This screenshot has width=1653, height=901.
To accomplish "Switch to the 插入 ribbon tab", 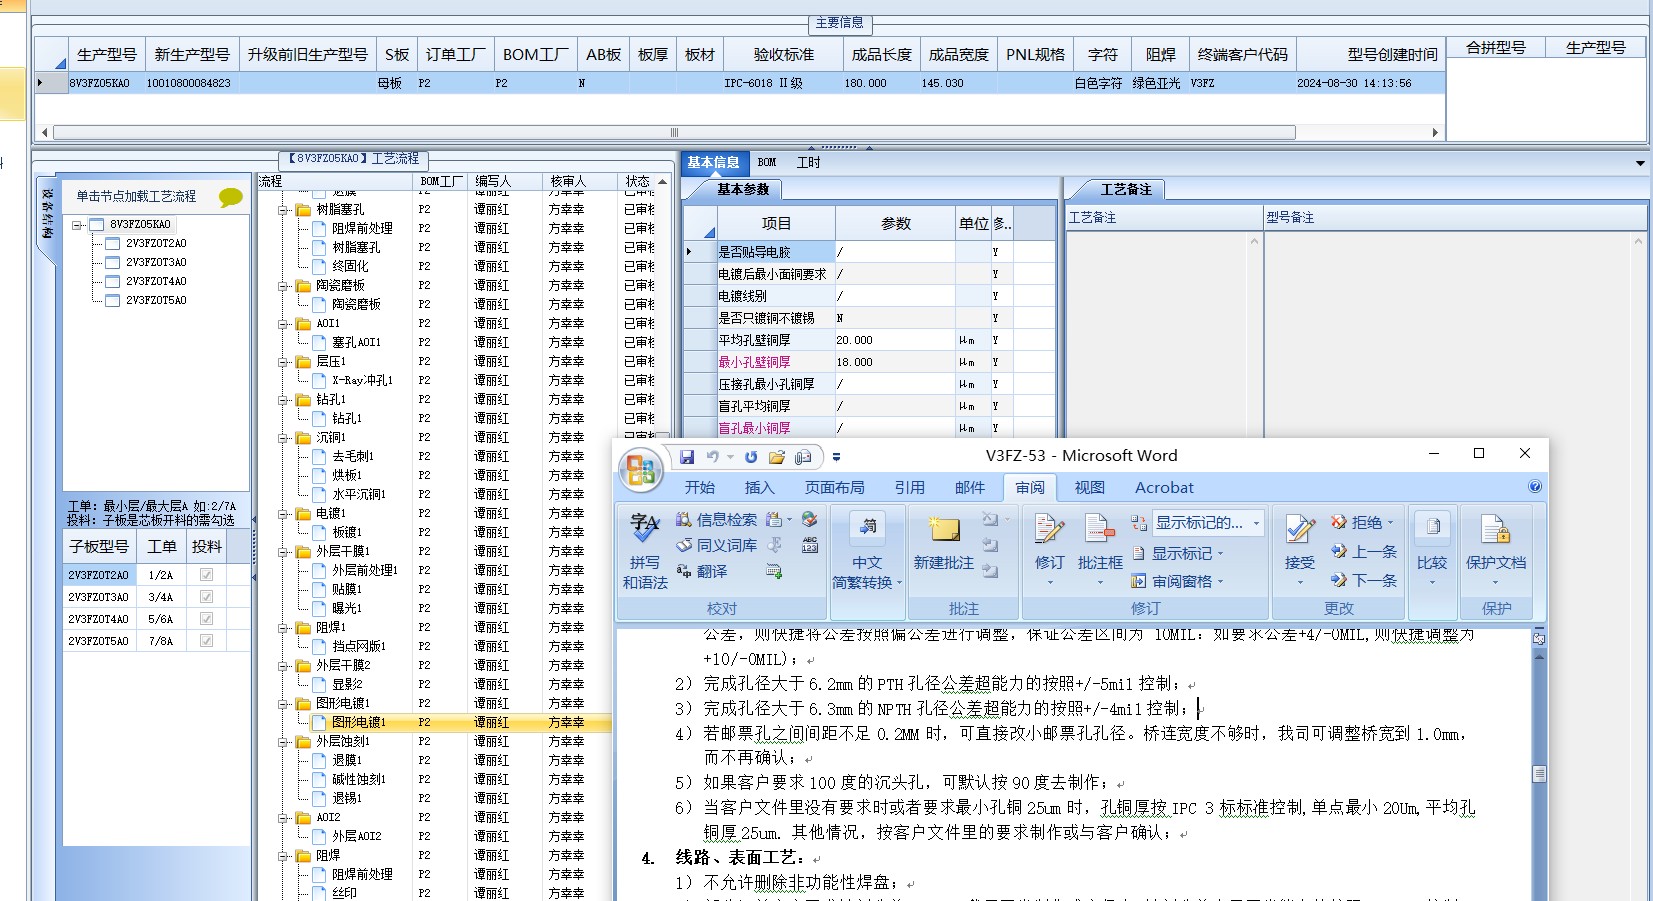I will pos(760,487).
